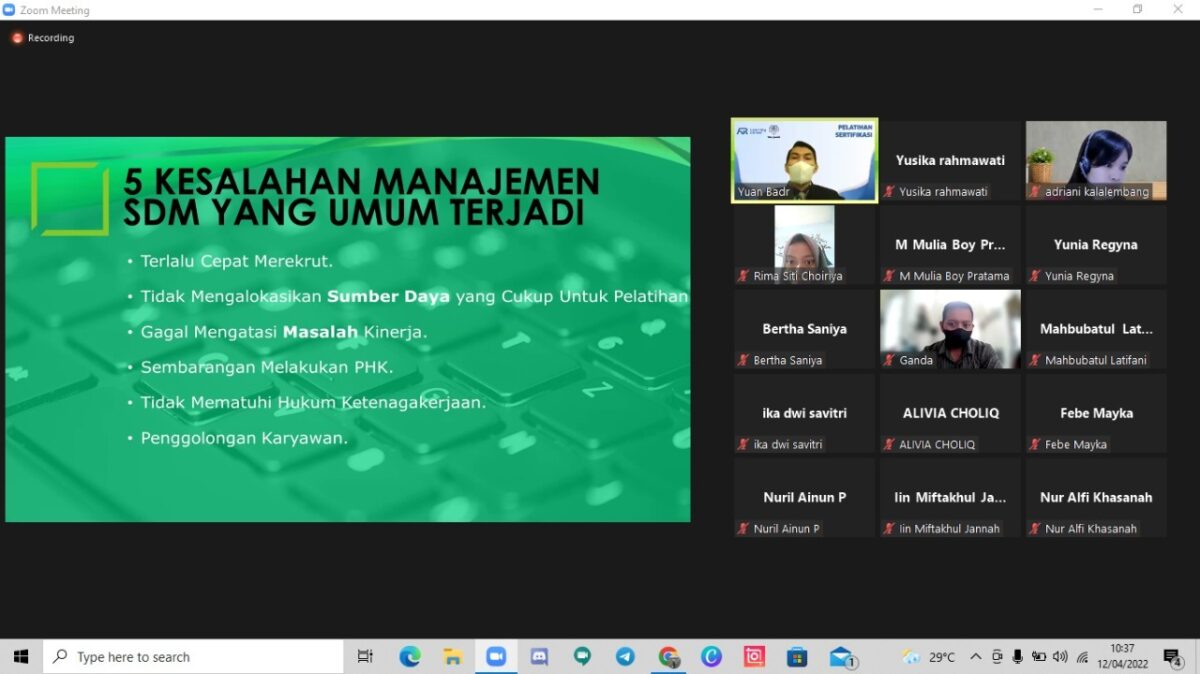
Task: Click muted mic icon on ALIVIA CHOLIQ tile
Action: pyautogui.click(x=888, y=444)
